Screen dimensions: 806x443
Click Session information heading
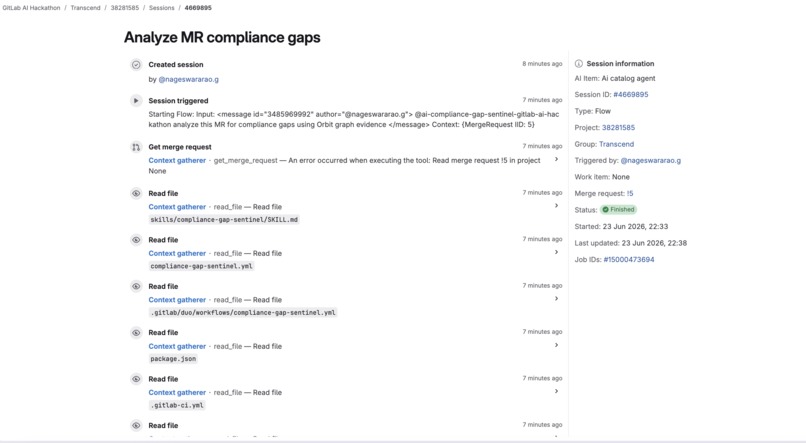pos(620,64)
